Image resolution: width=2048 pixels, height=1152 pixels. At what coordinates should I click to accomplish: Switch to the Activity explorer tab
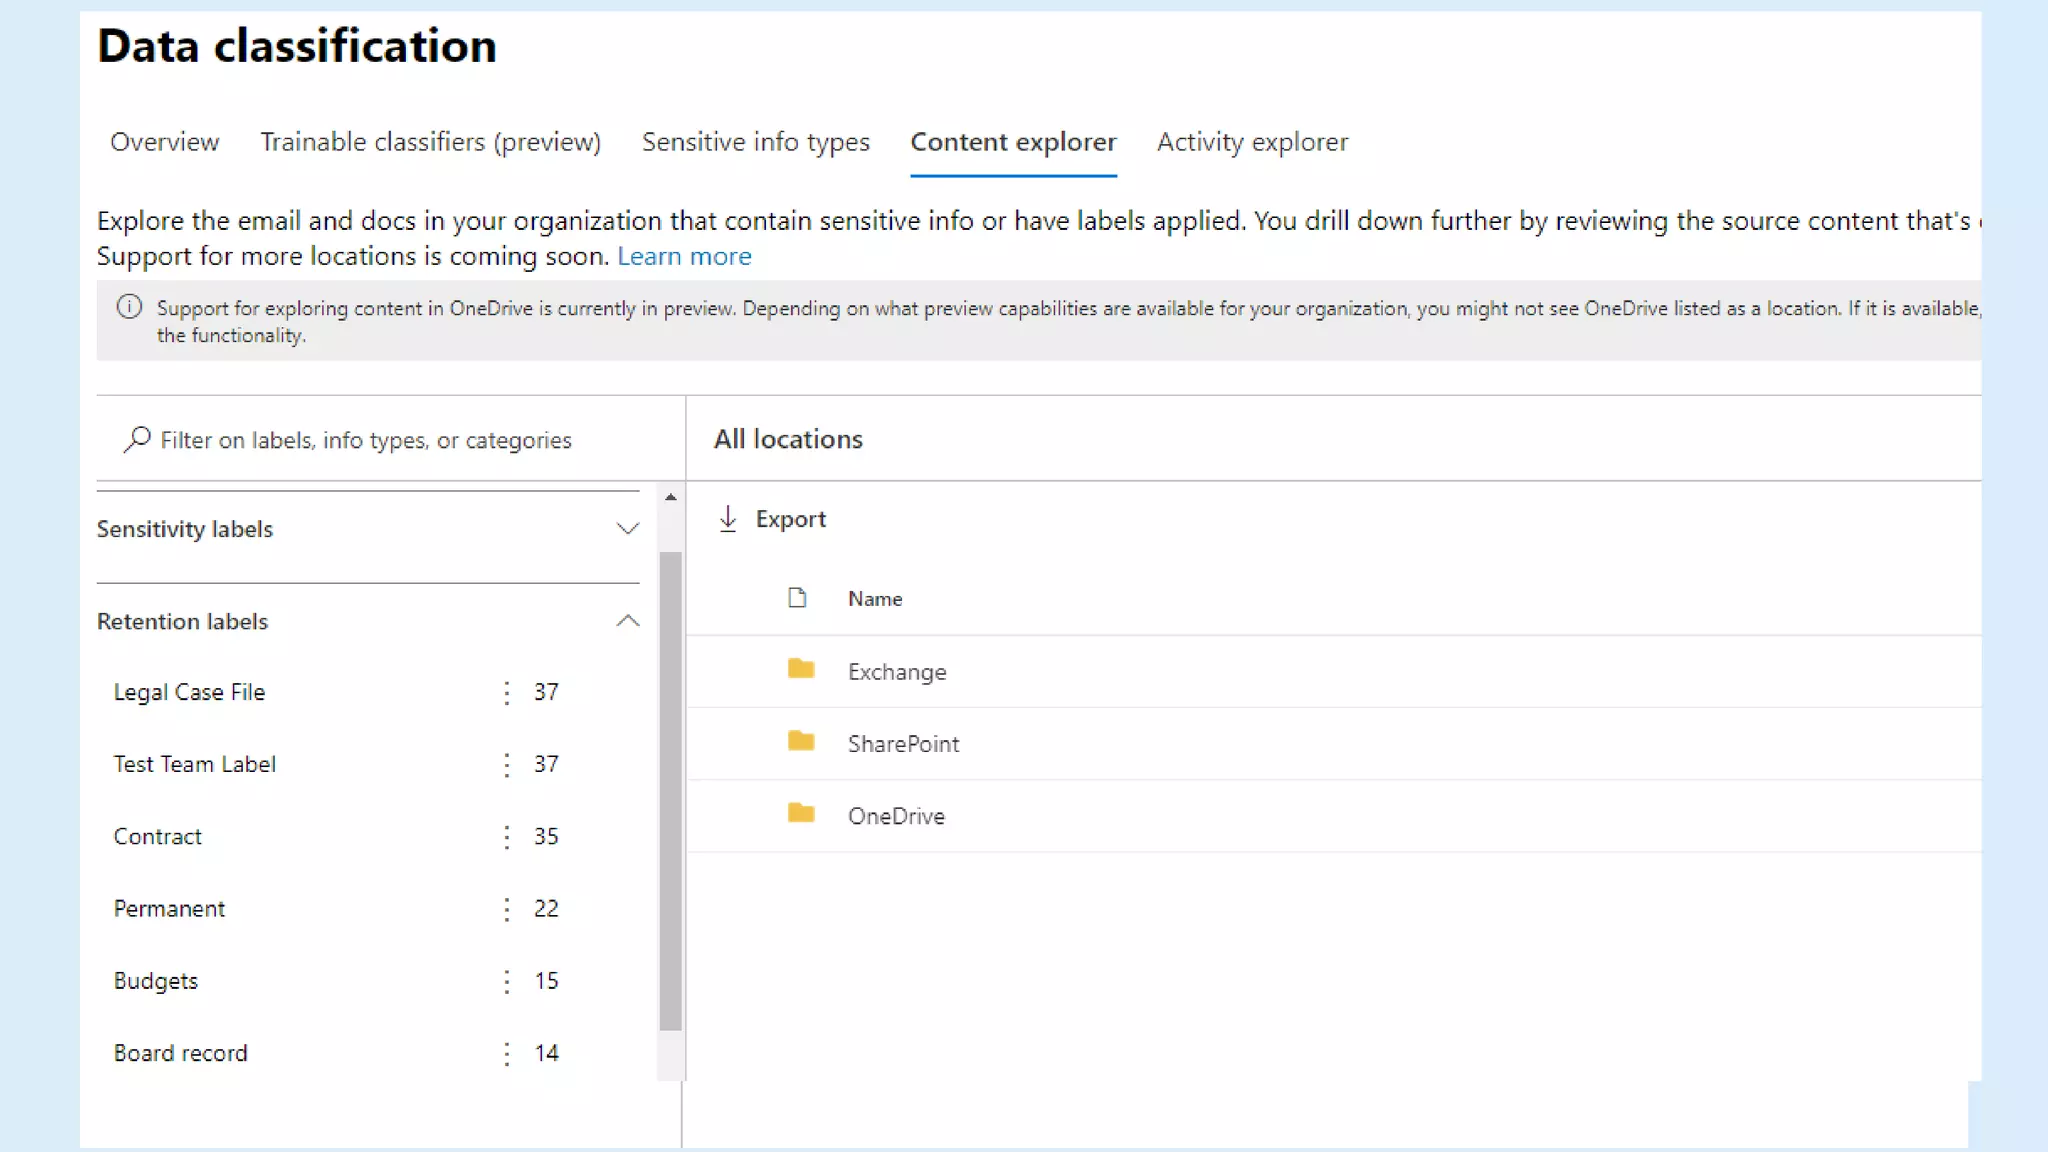(x=1252, y=142)
